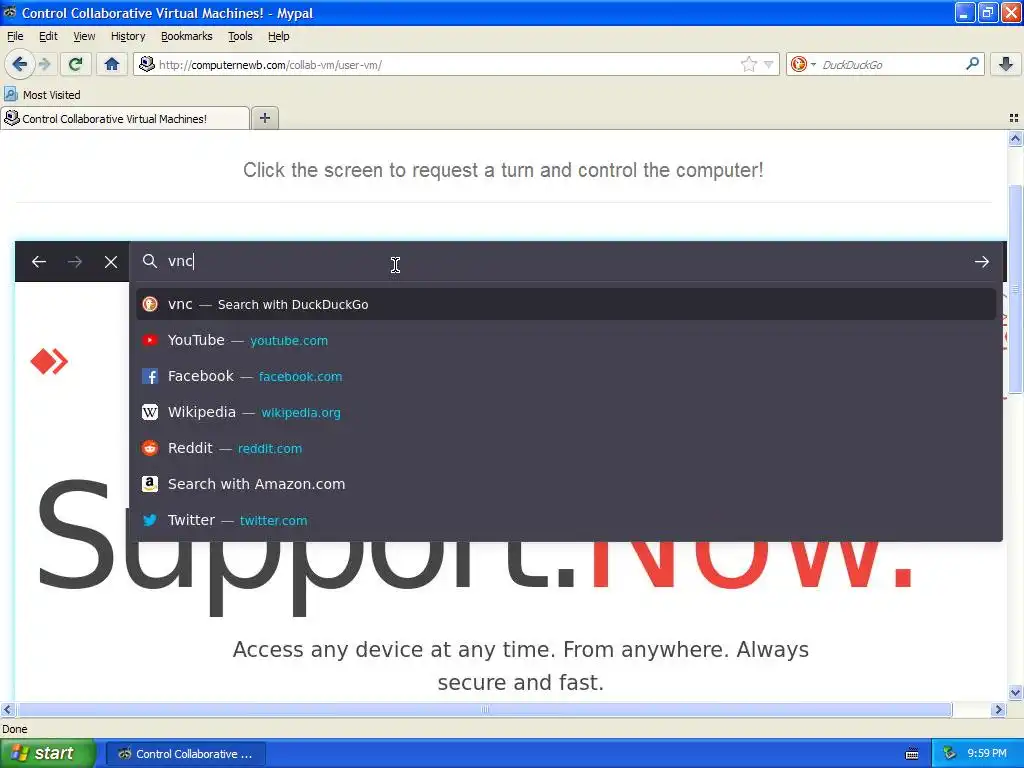The width and height of the screenshot is (1024, 768).
Task: Open the View menu
Action: (x=84, y=36)
